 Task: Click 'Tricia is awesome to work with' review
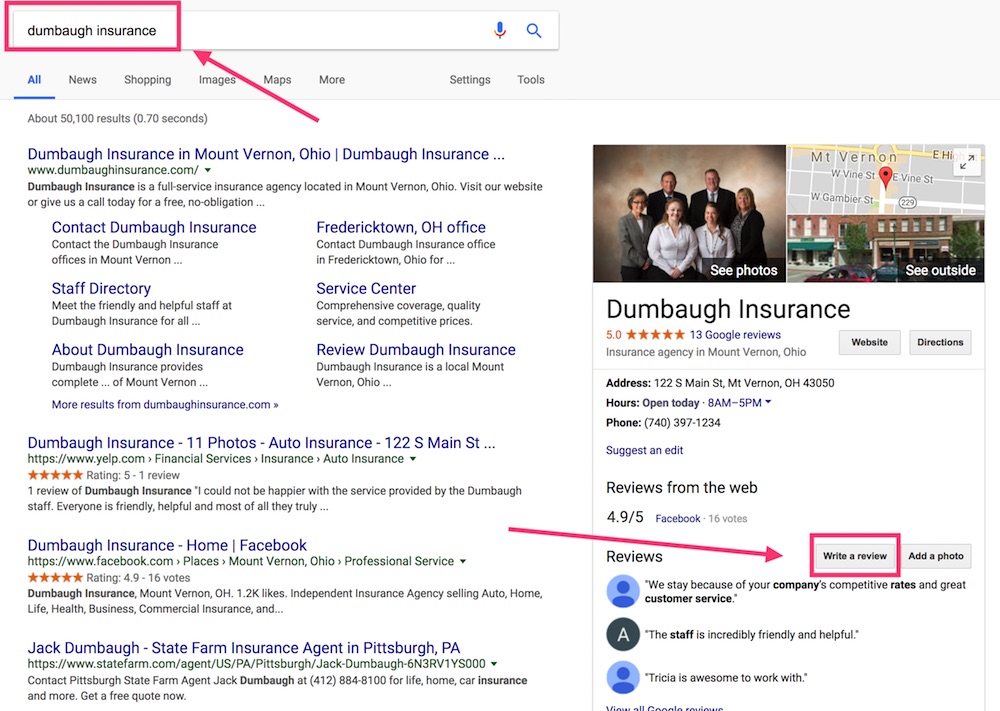[x=726, y=678]
